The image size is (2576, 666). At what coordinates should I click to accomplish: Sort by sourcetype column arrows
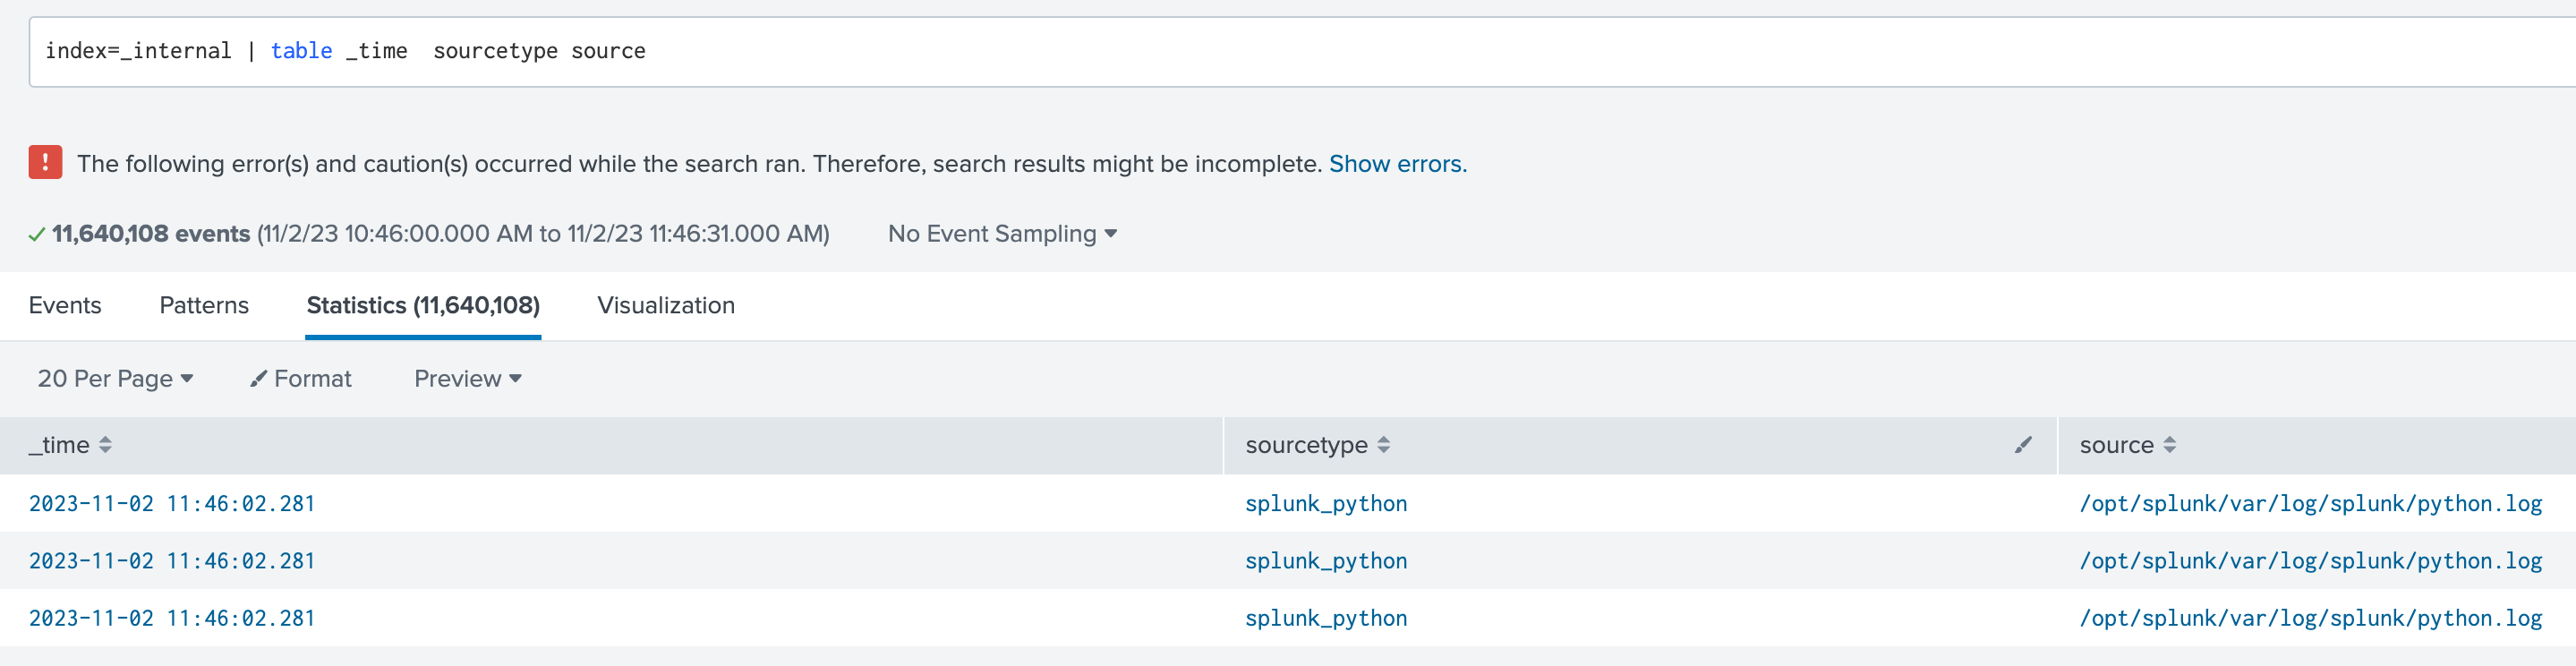1383,445
